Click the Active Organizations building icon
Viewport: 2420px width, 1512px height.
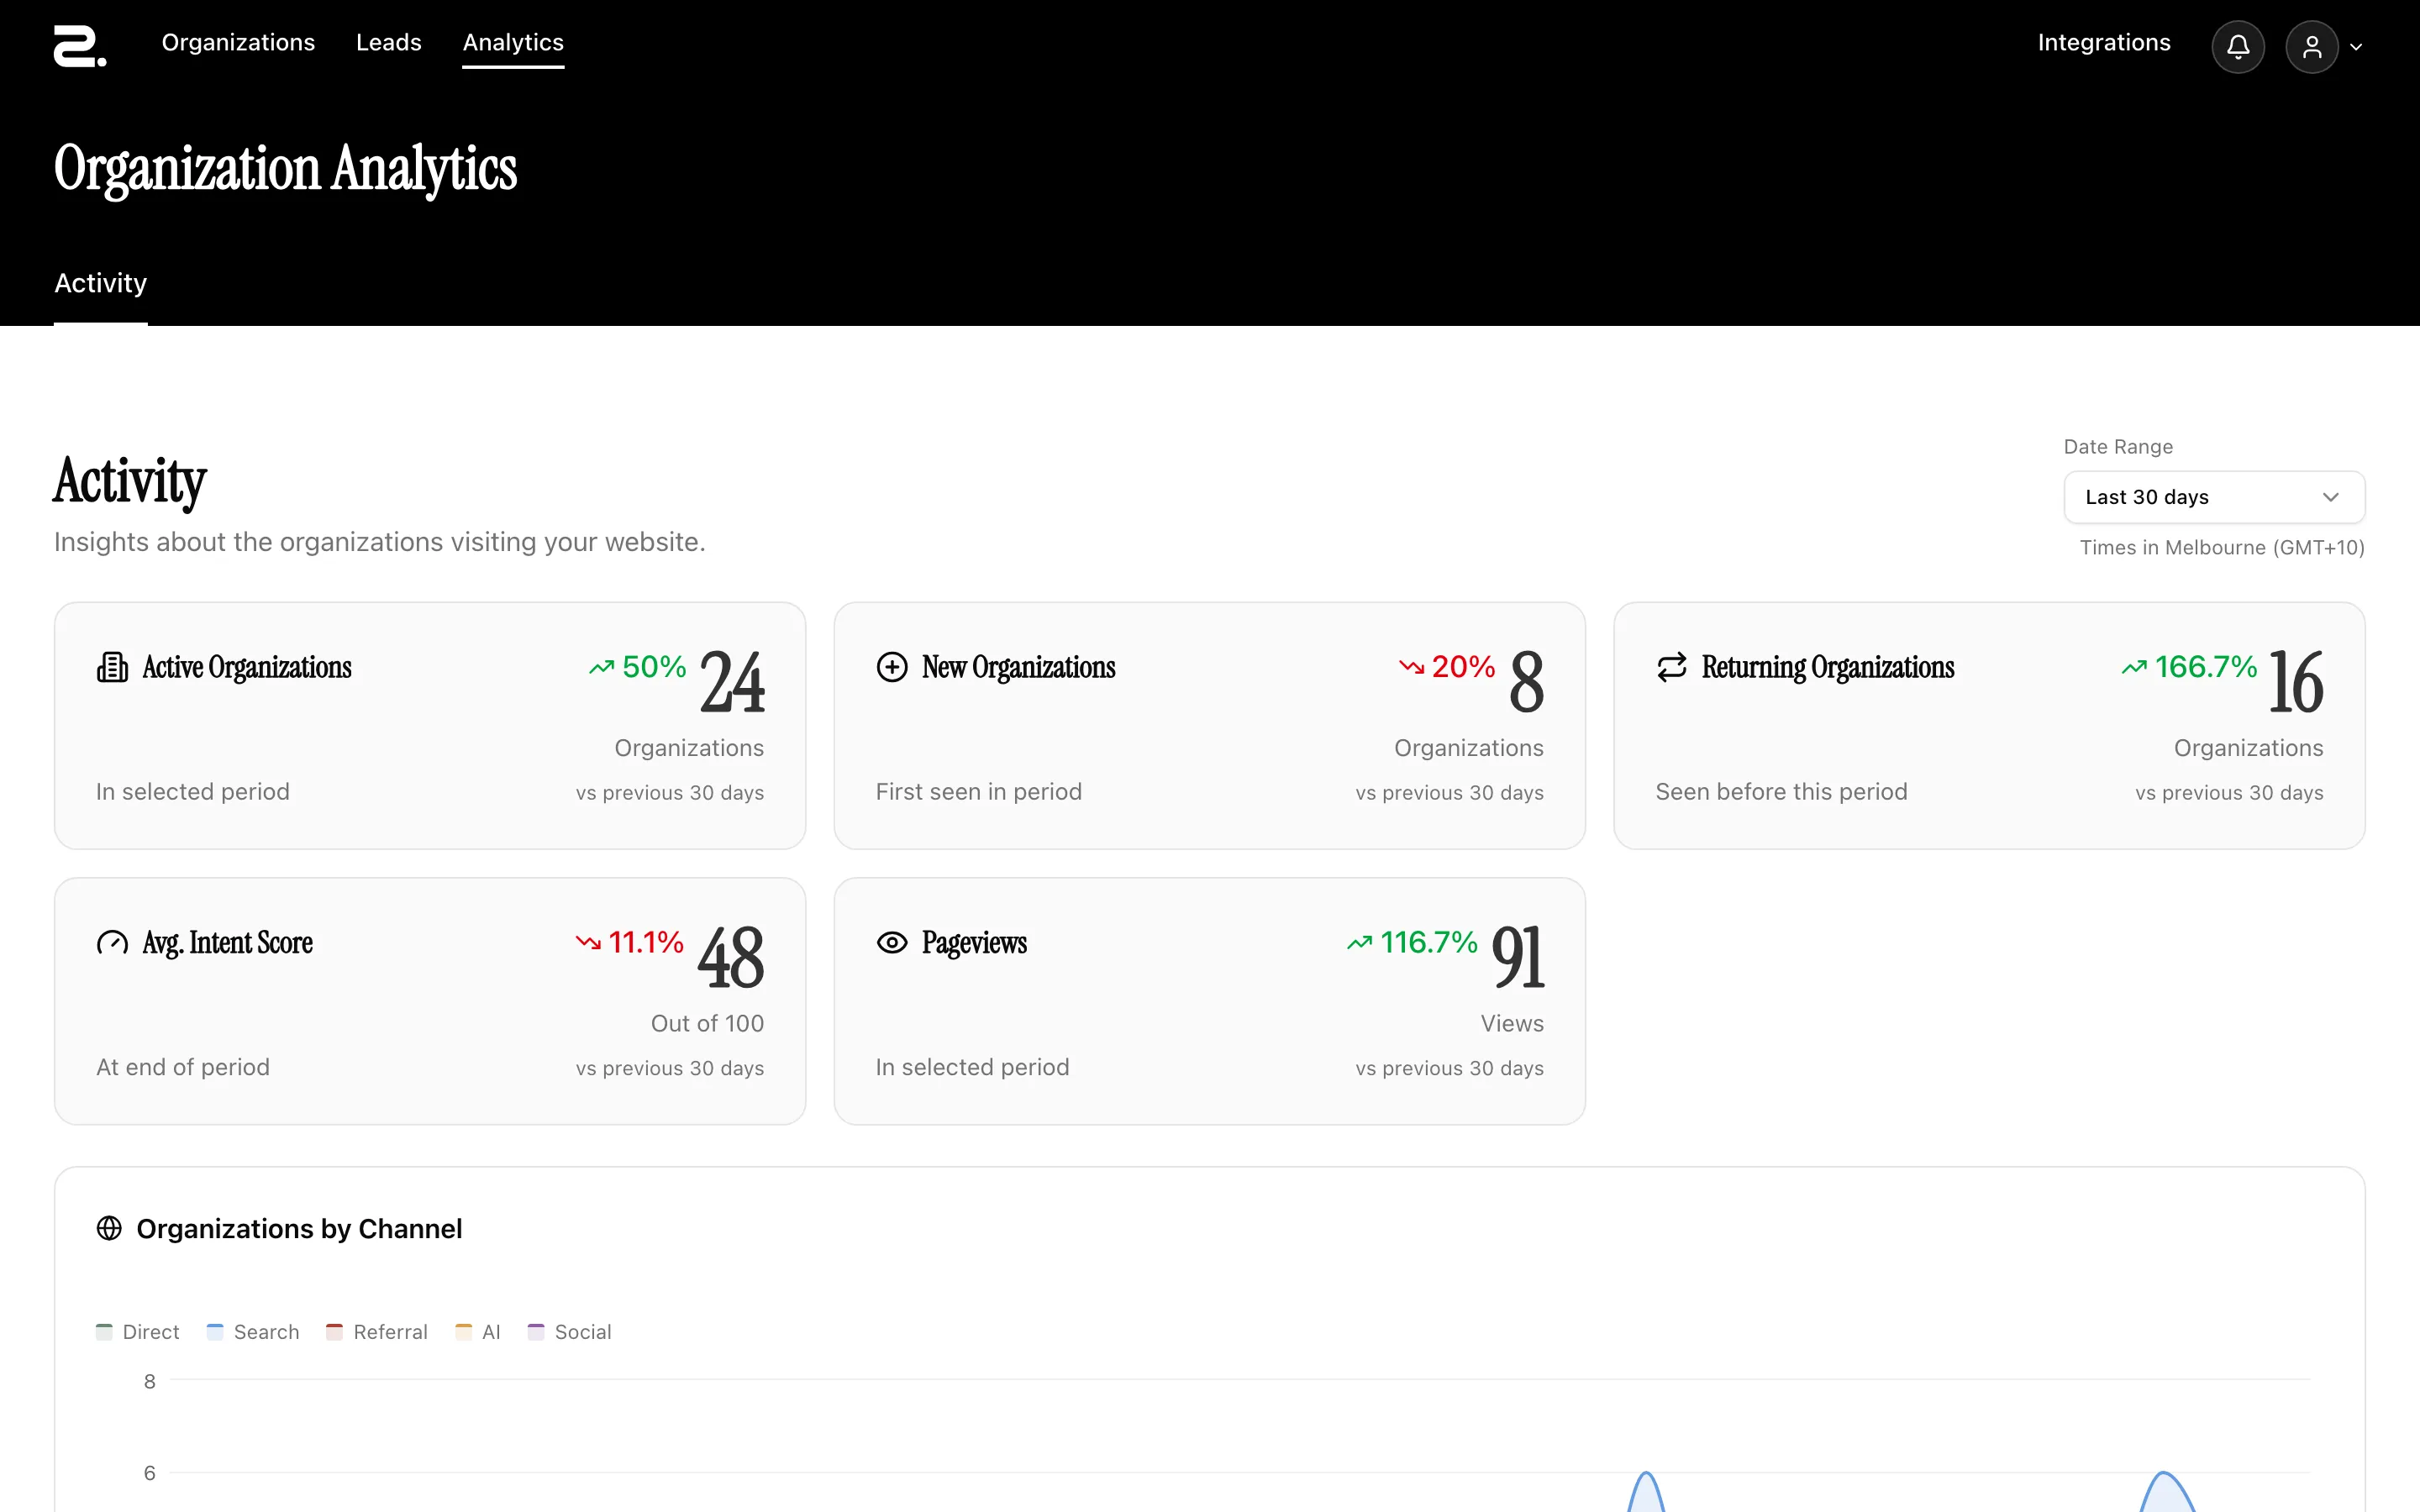(x=112, y=667)
